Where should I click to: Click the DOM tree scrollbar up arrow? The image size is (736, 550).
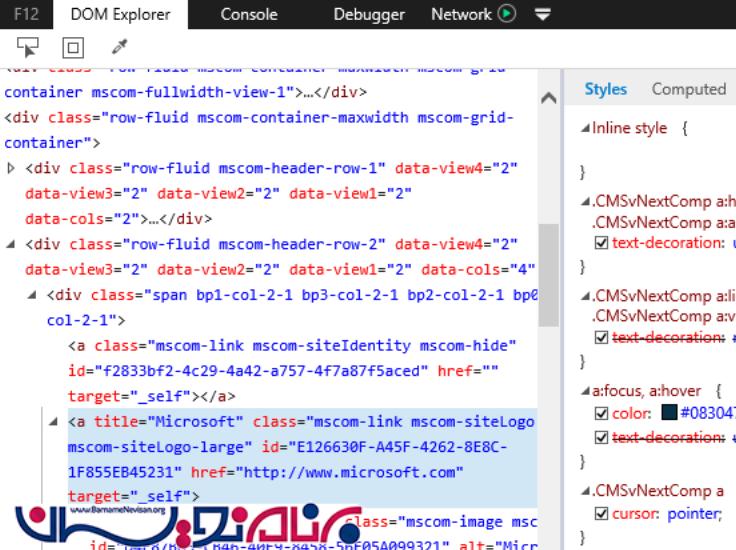[549, 99]
